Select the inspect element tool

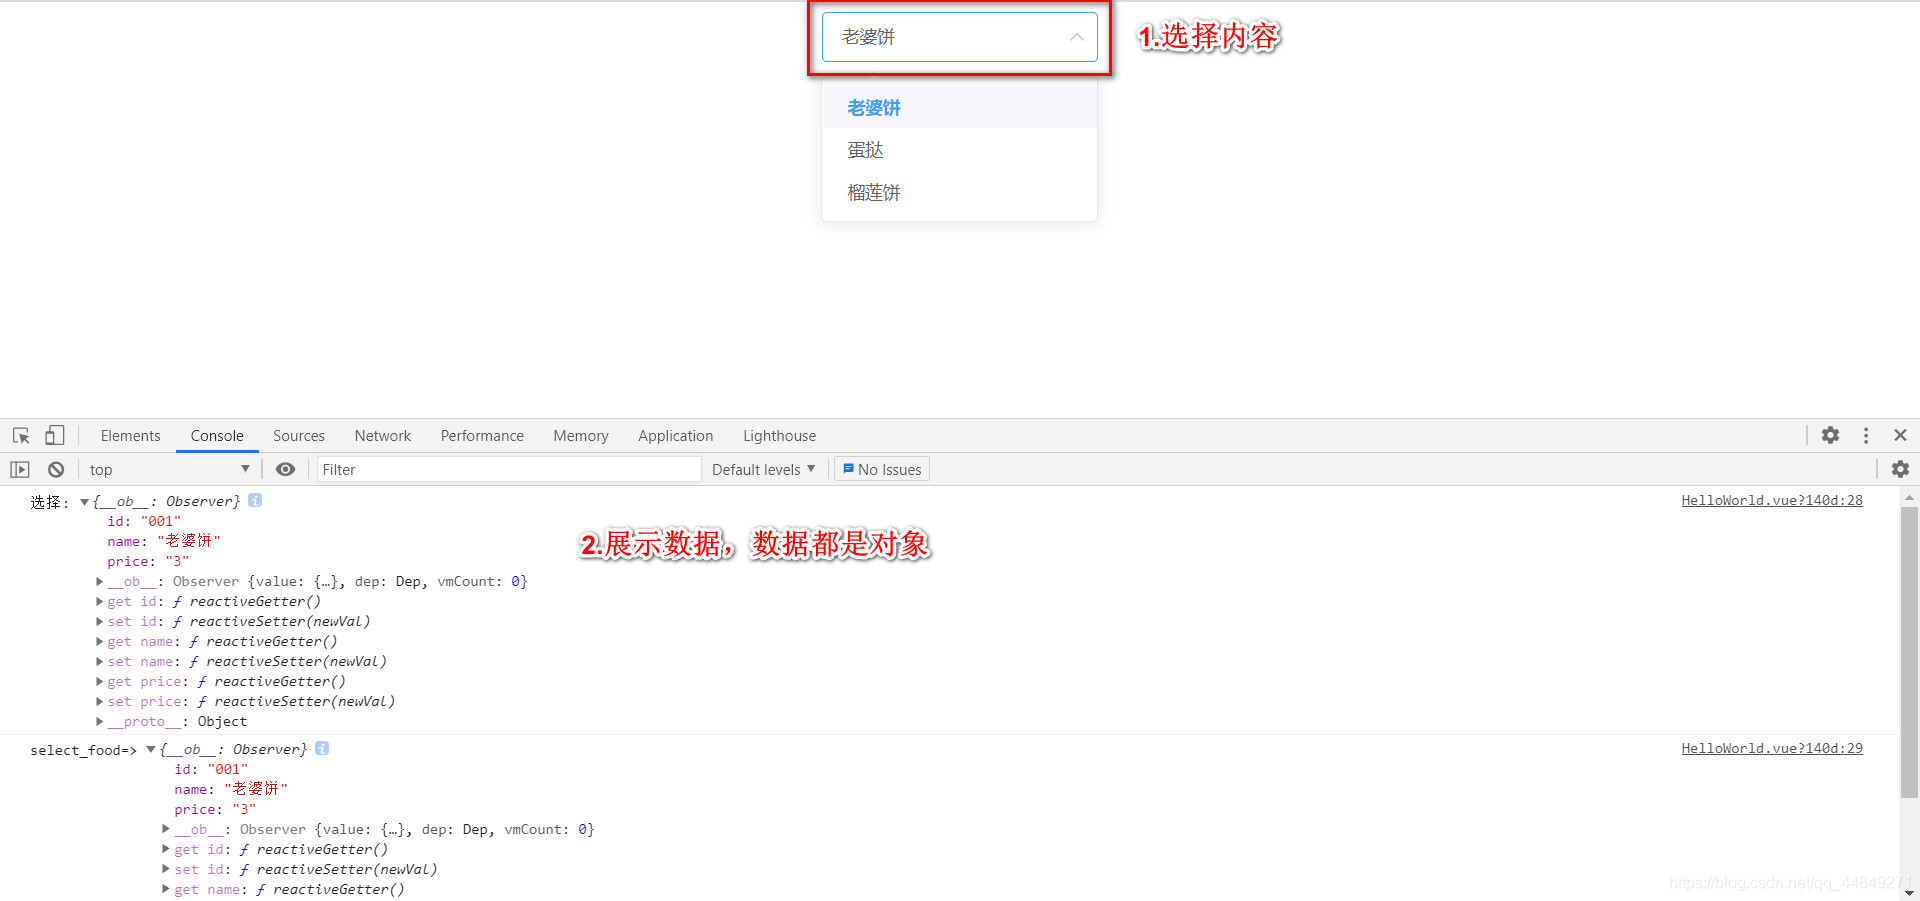click(20, 435)
